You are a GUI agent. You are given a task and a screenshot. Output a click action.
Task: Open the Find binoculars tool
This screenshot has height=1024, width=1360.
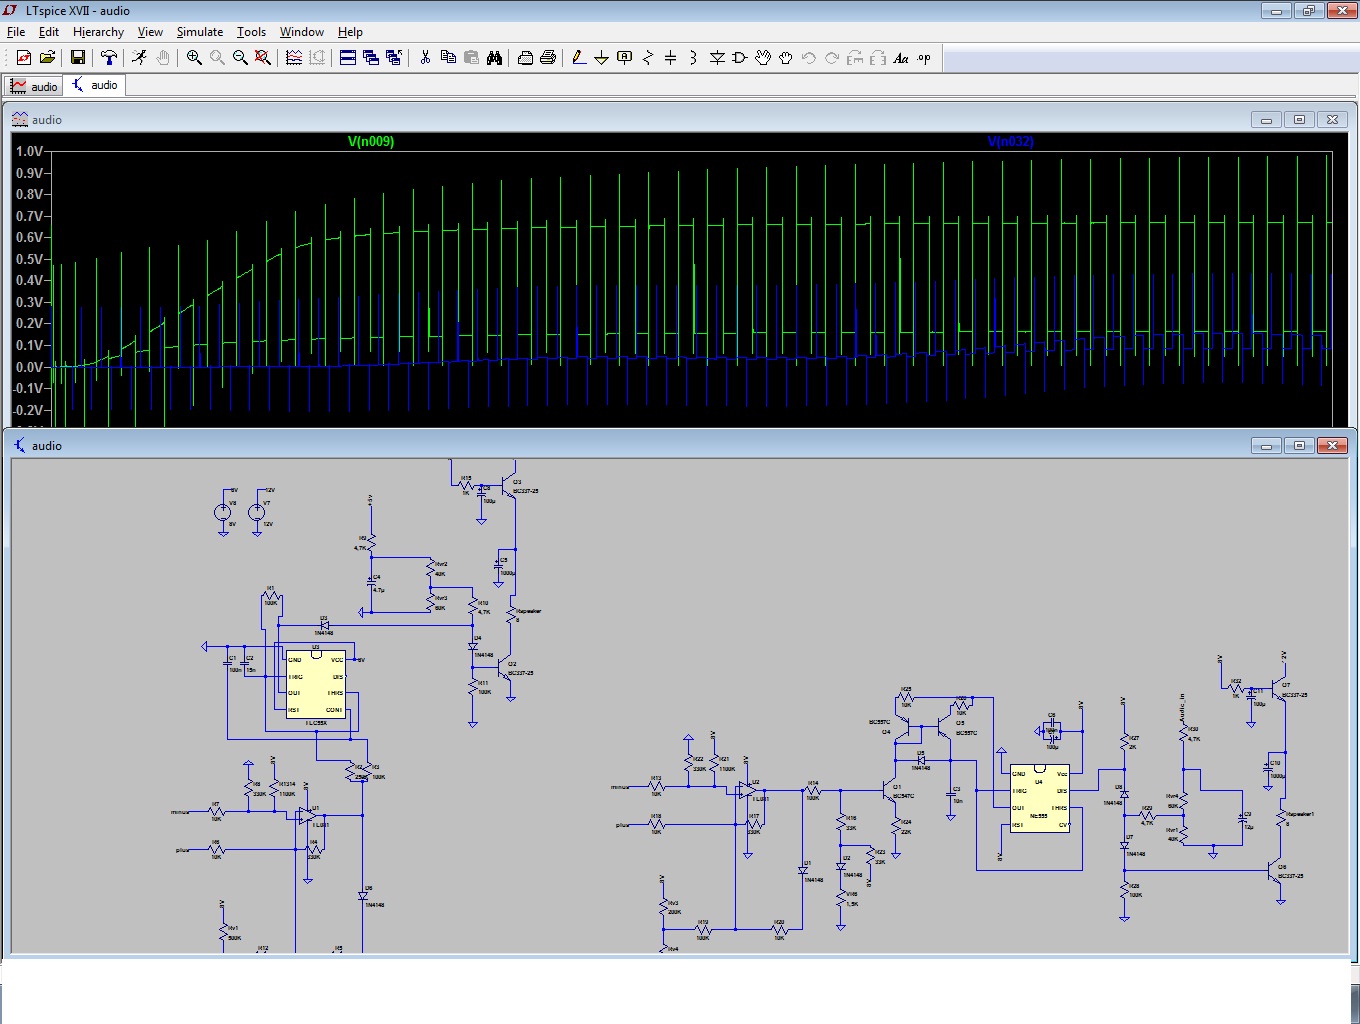pyautogui.click(x=494, y=58)
